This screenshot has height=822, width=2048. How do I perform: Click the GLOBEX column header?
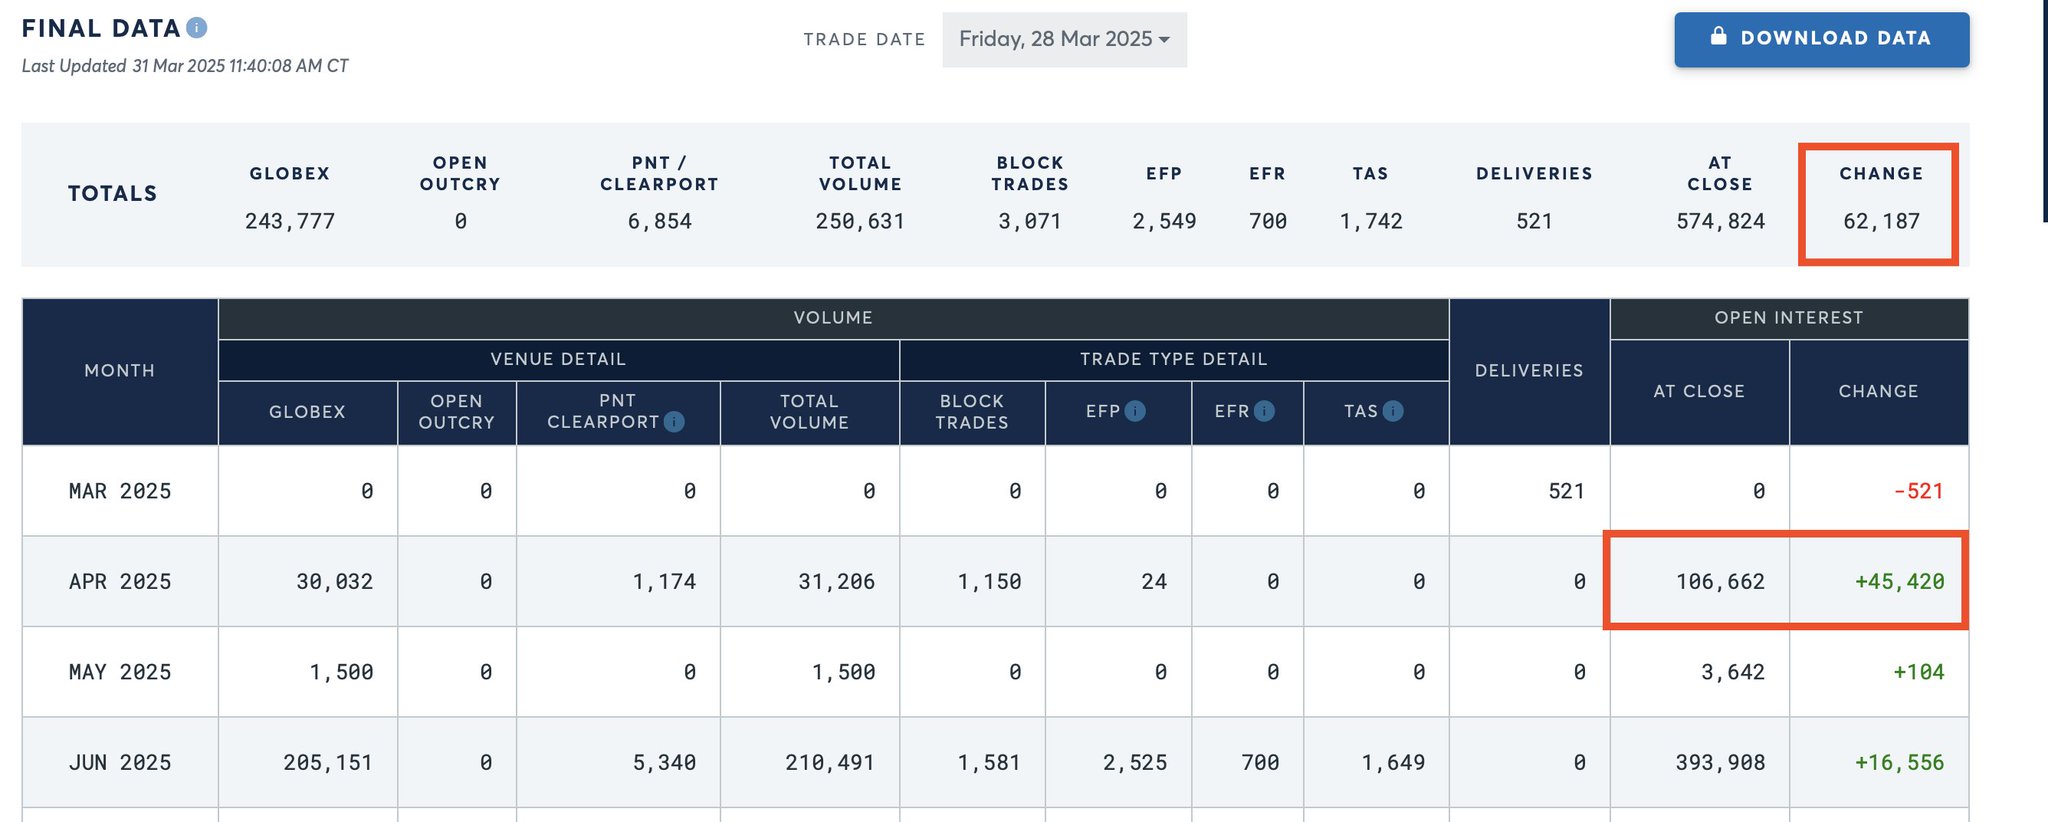pyautogui.click(x=307, y=412)
